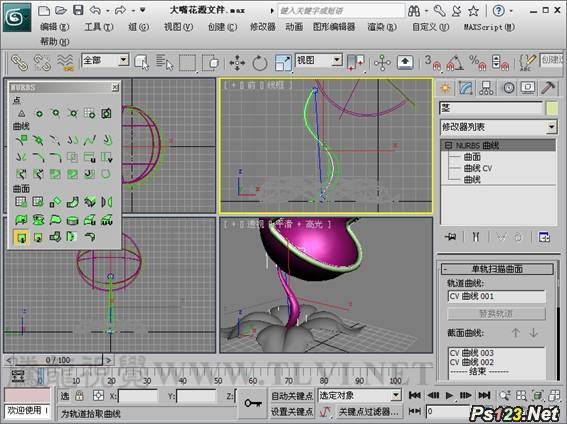Activate the Select Object tool
The image size is (567, 424).
point(142,62)
